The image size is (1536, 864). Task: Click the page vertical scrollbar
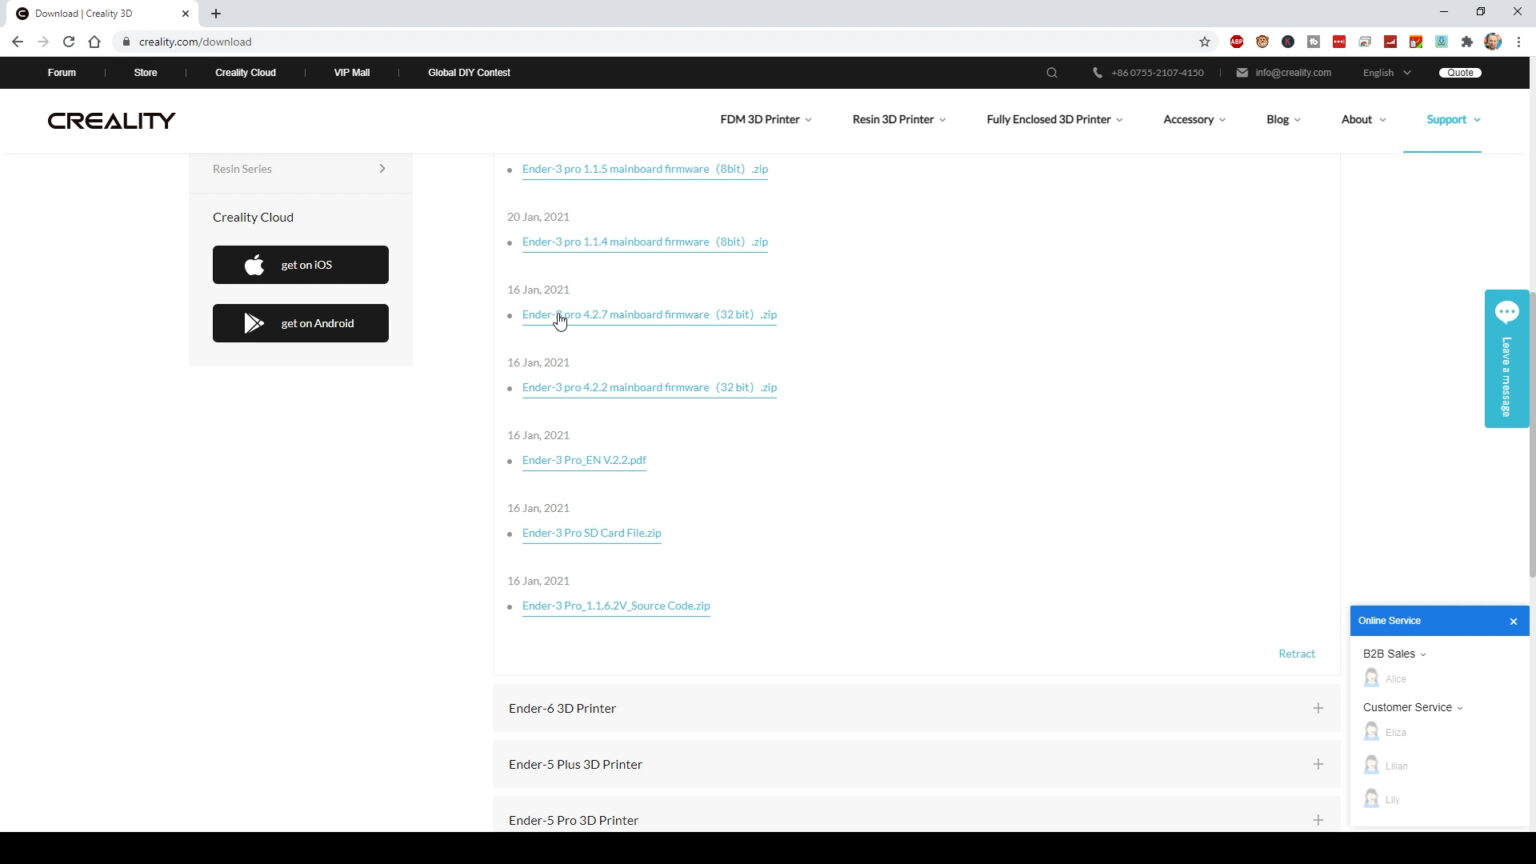click(1531, 430)
